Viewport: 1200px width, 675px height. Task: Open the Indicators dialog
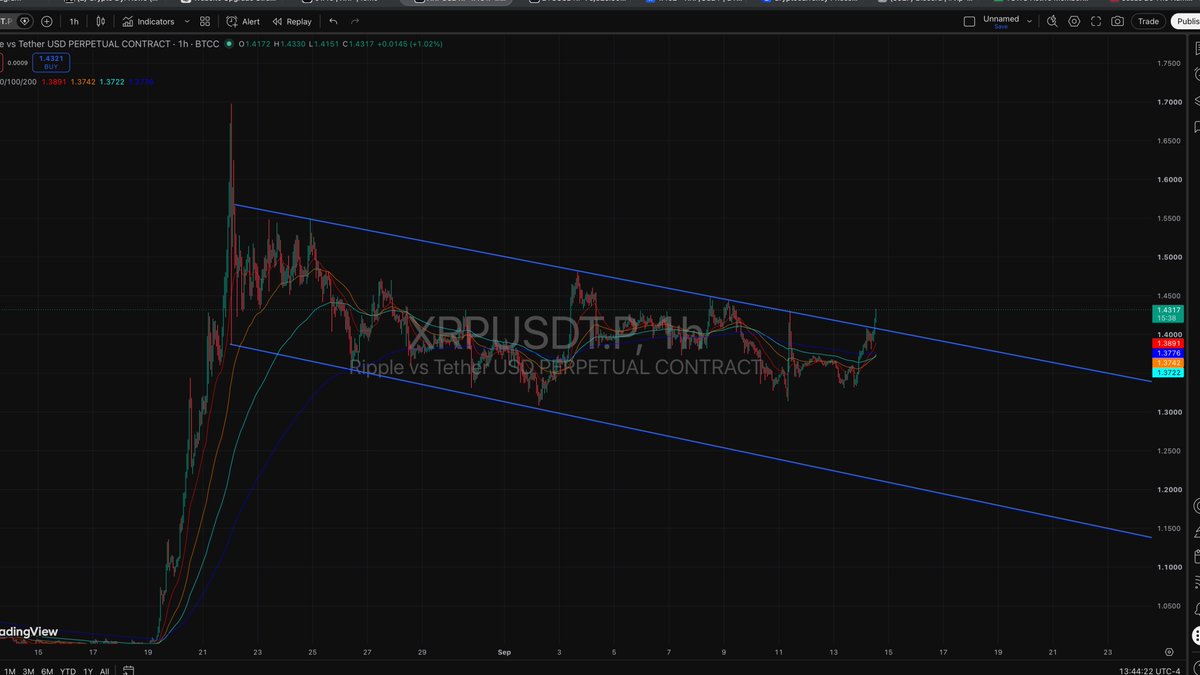tap(150, 21)
